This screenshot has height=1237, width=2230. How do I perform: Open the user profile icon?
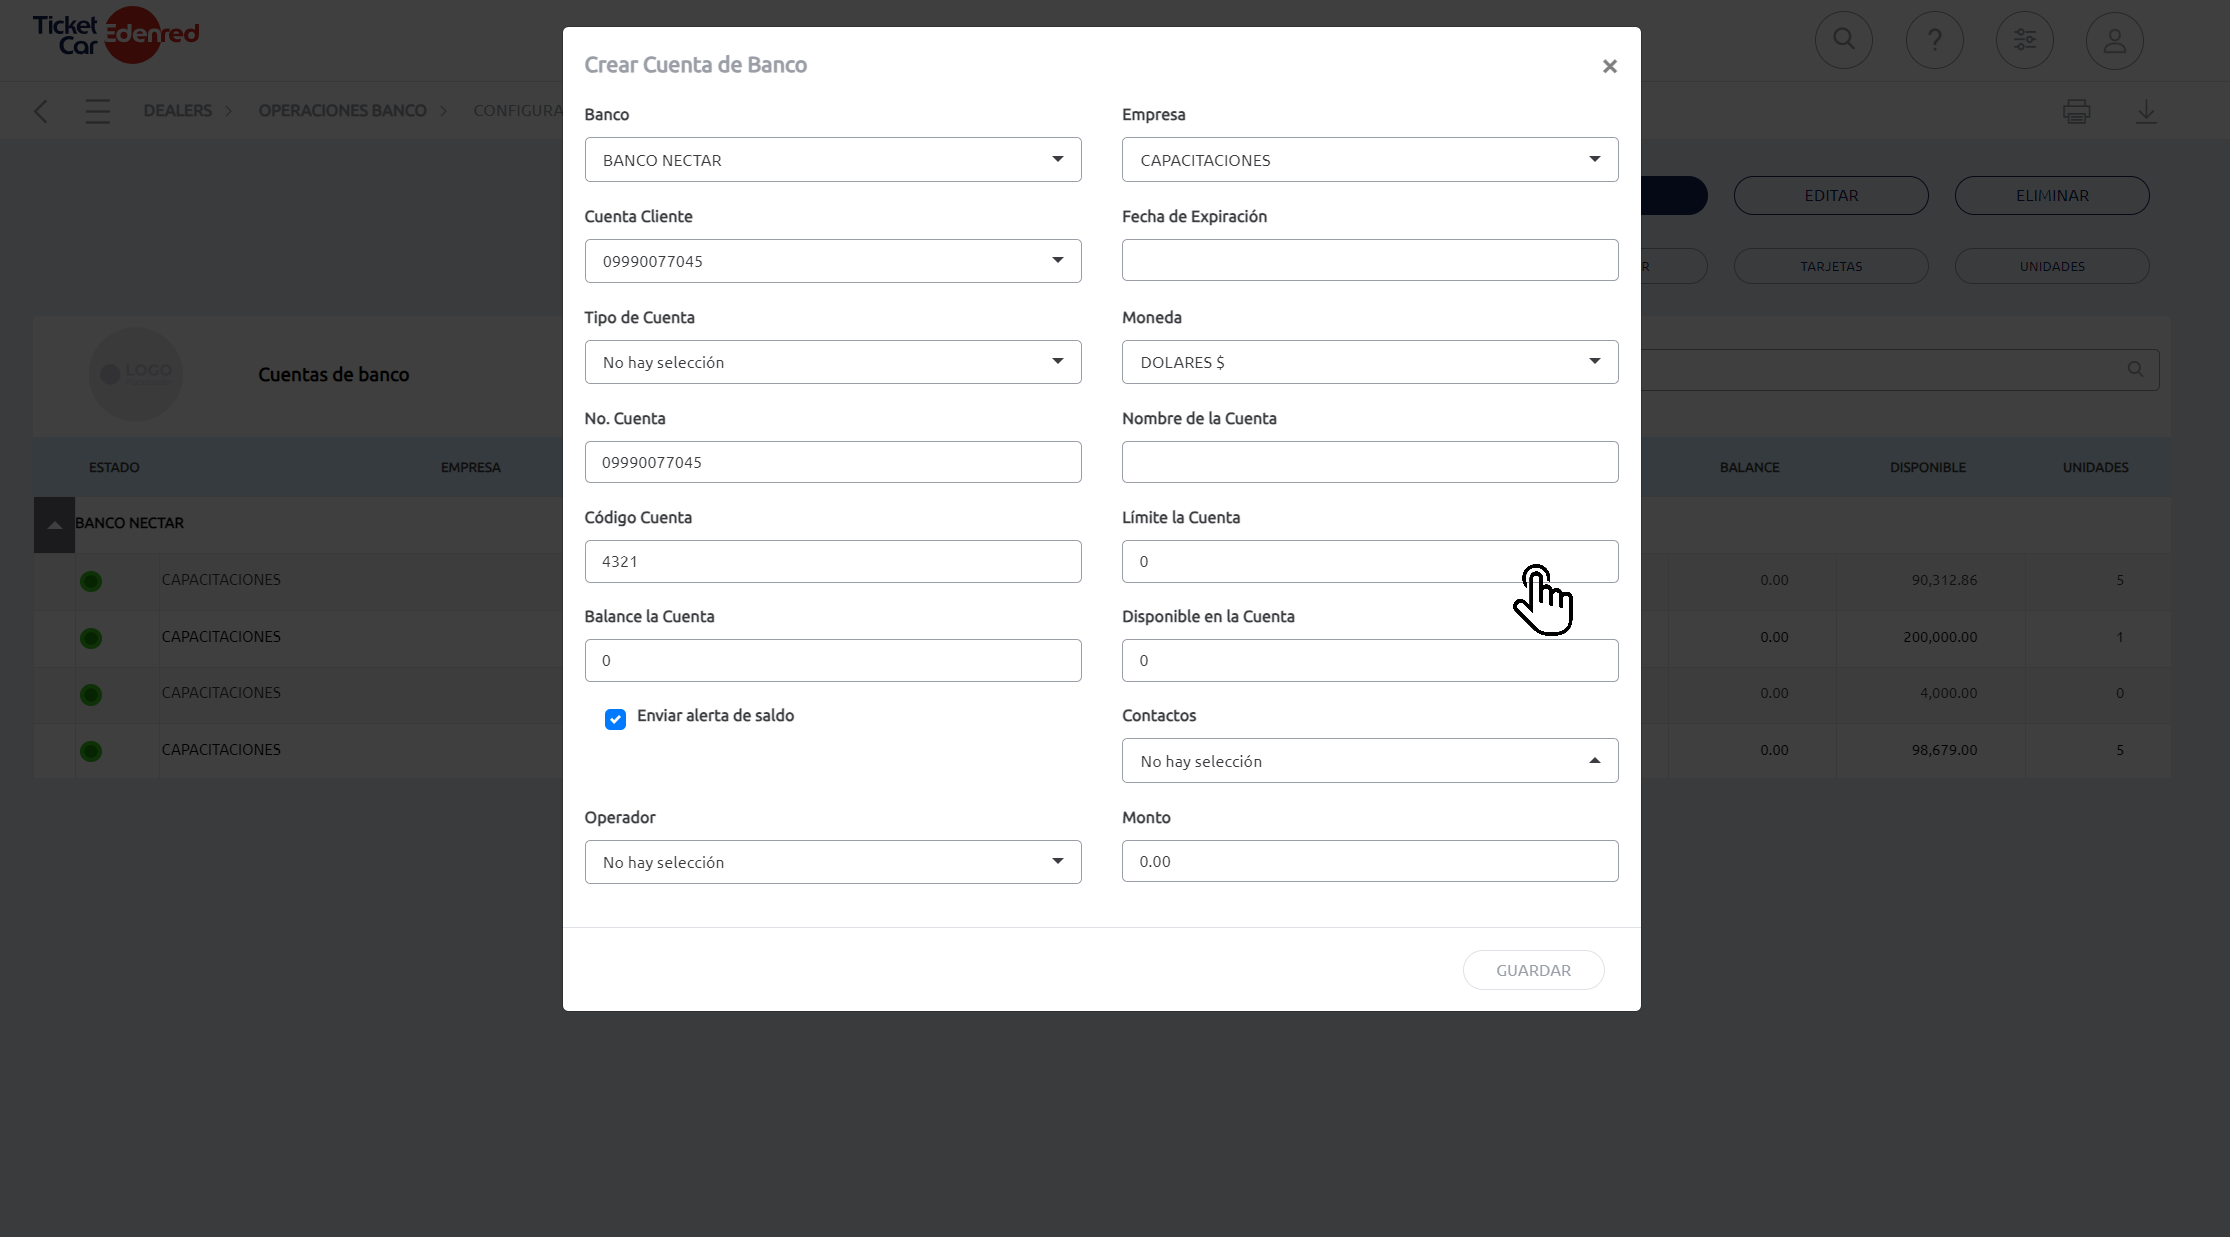2114,40
